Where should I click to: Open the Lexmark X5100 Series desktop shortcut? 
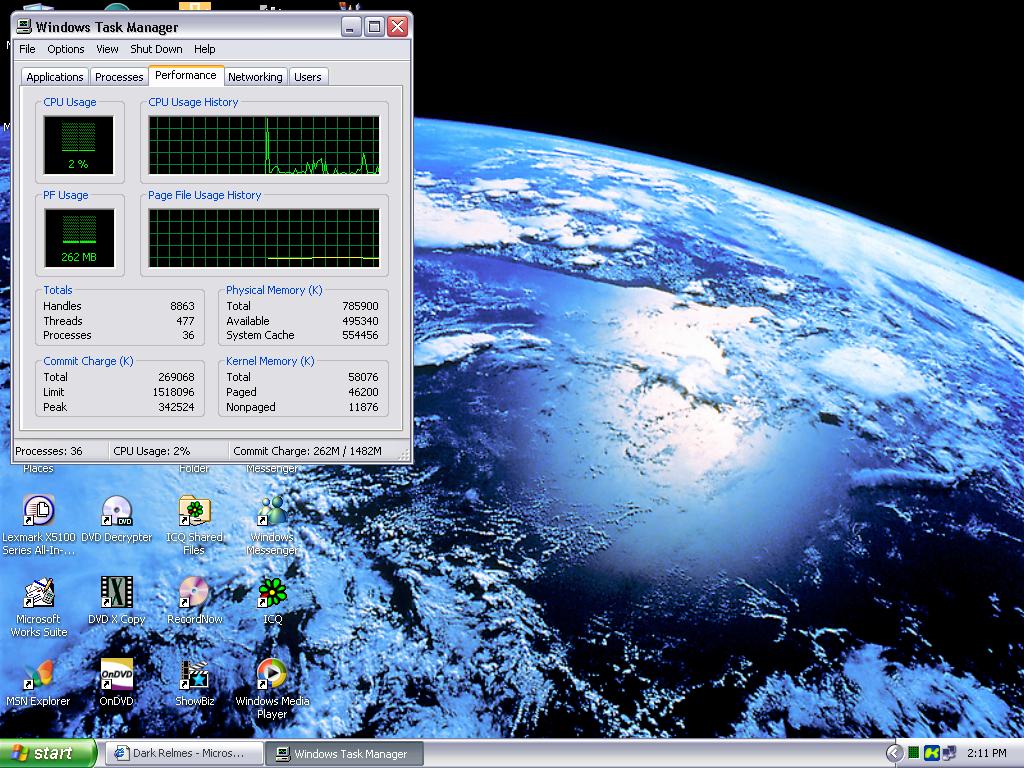(39, 510)
